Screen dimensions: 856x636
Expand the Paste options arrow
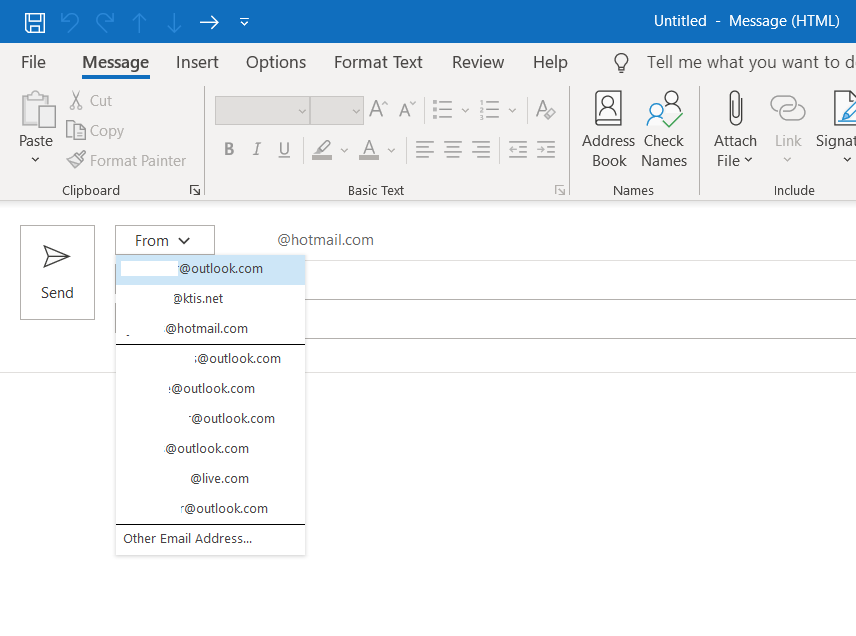(35, 159)
